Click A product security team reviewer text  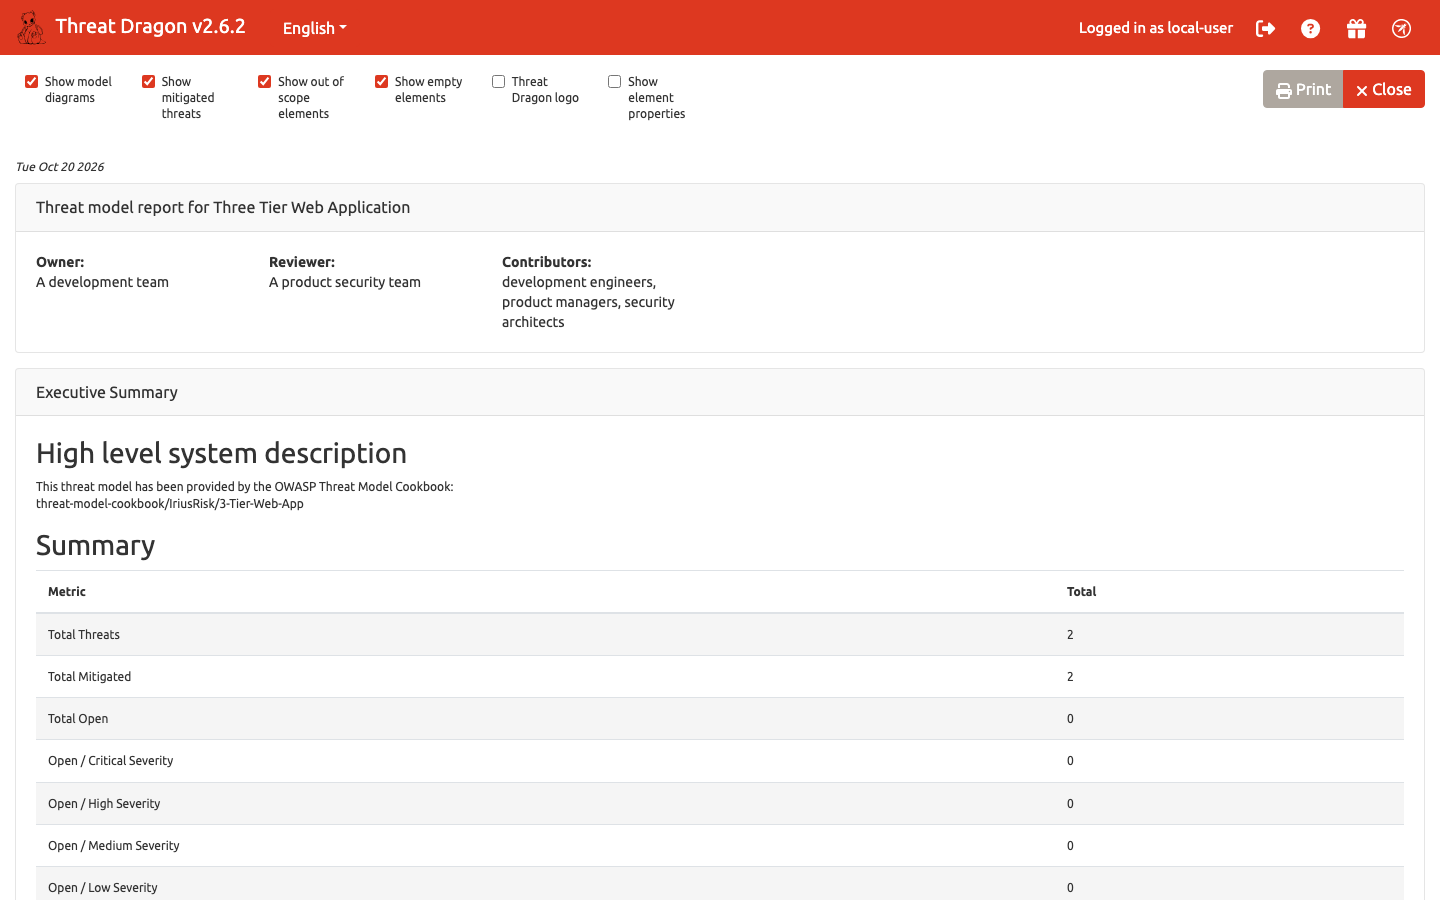click(345, 282)
